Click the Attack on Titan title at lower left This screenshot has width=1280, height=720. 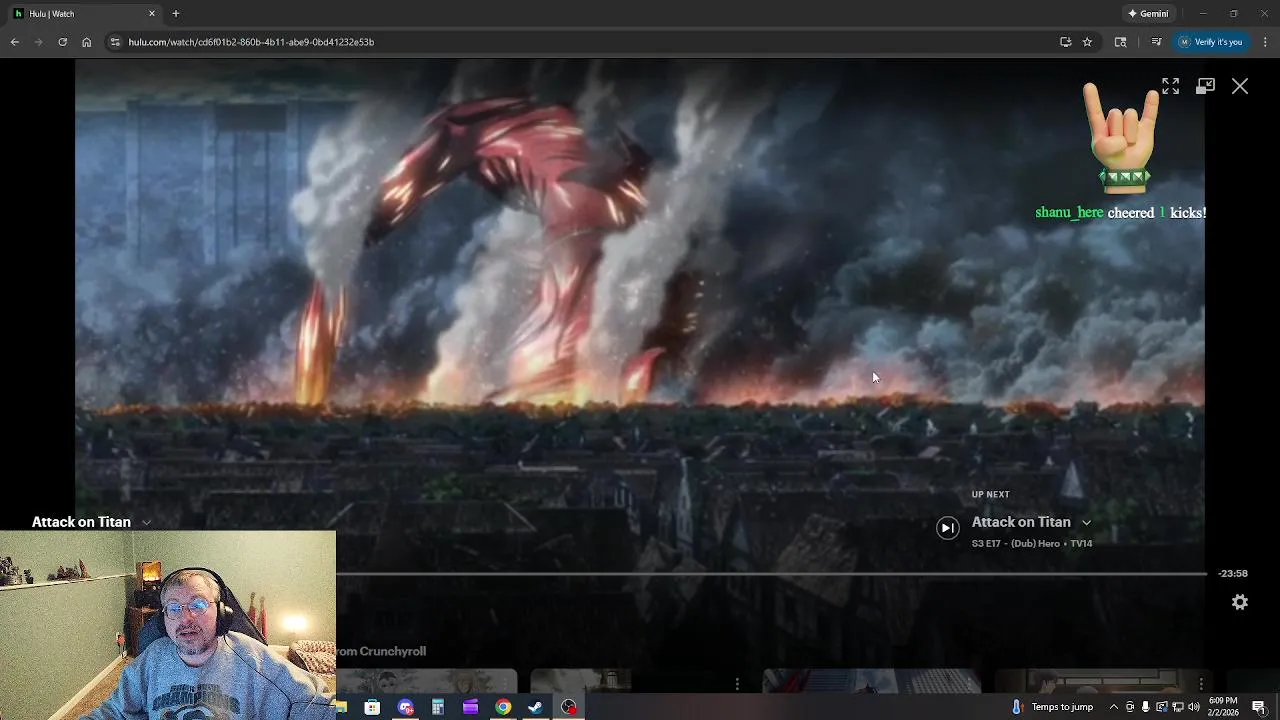(x=81, y=522)
